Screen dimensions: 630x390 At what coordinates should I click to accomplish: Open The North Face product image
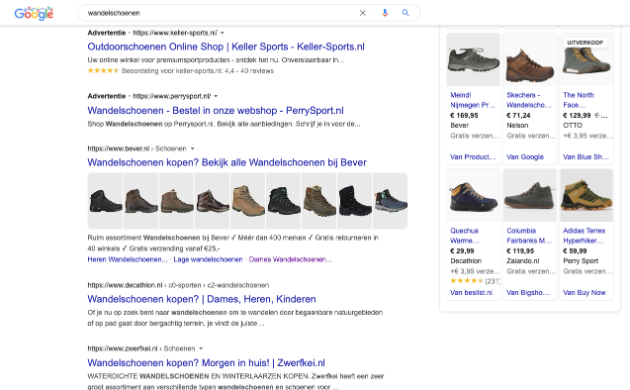tap(586, 59)
